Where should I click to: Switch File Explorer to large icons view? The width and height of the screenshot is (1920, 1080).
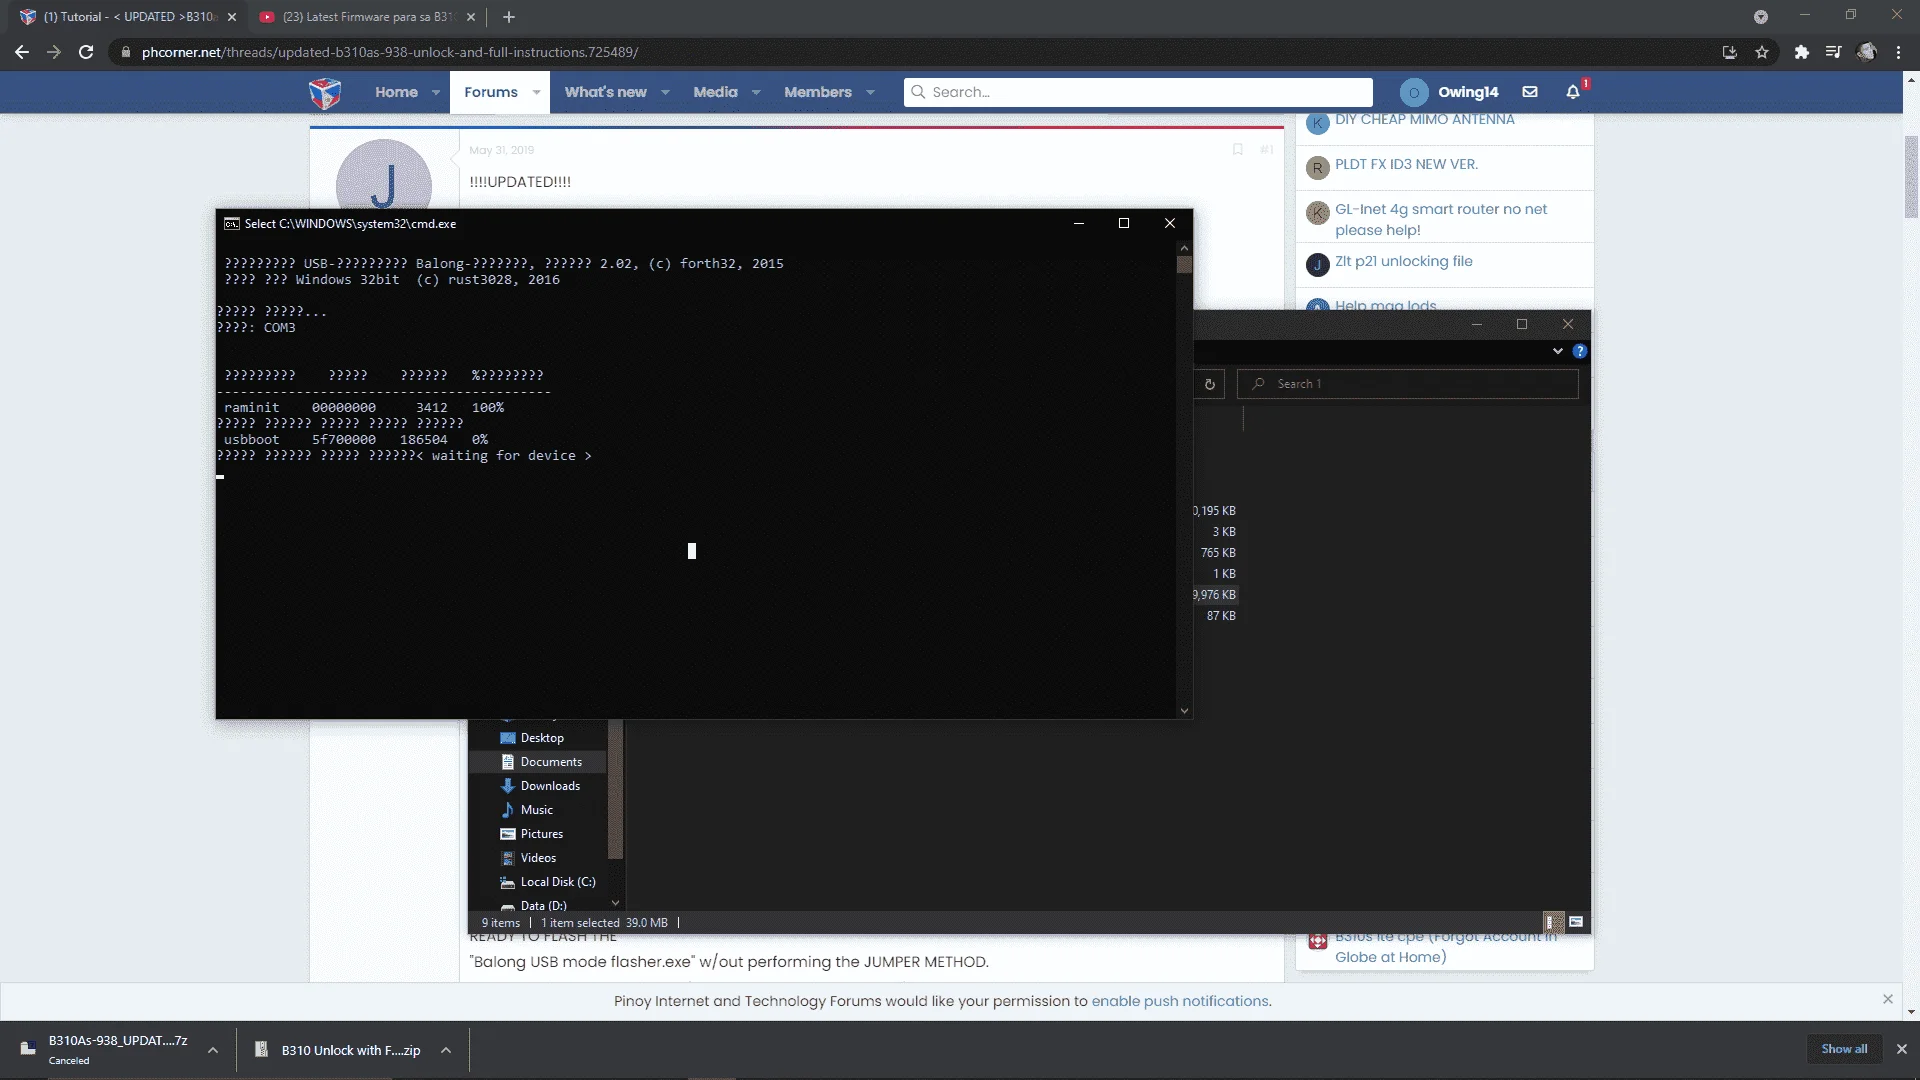1576,922
